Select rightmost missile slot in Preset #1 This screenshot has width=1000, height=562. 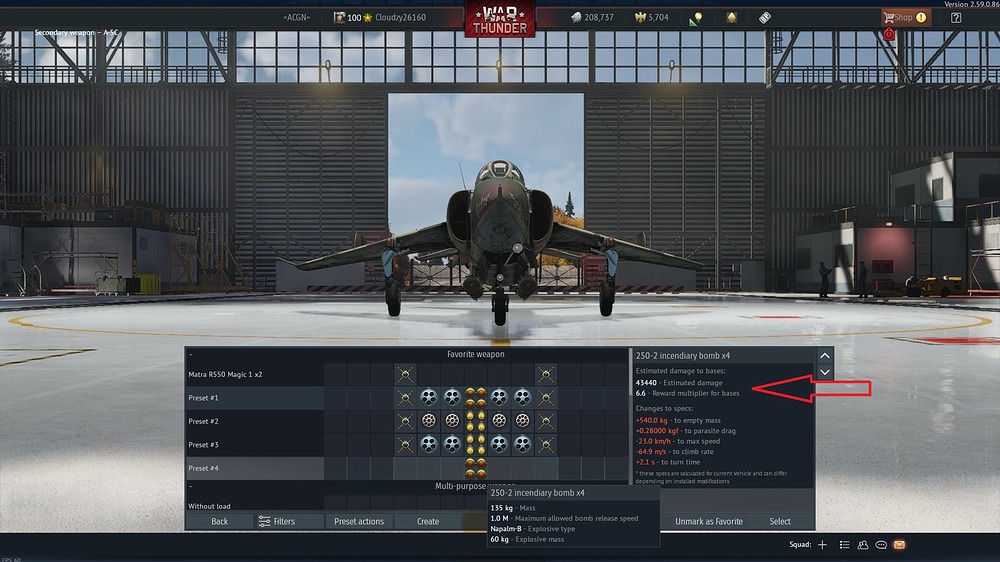pyautogui.click(x=546, y=397)
